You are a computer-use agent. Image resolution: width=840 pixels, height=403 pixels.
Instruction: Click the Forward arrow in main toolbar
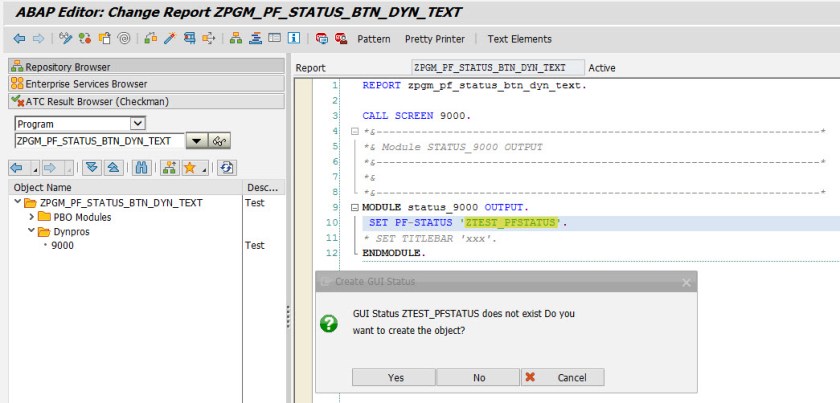click(x=39, y=39)
